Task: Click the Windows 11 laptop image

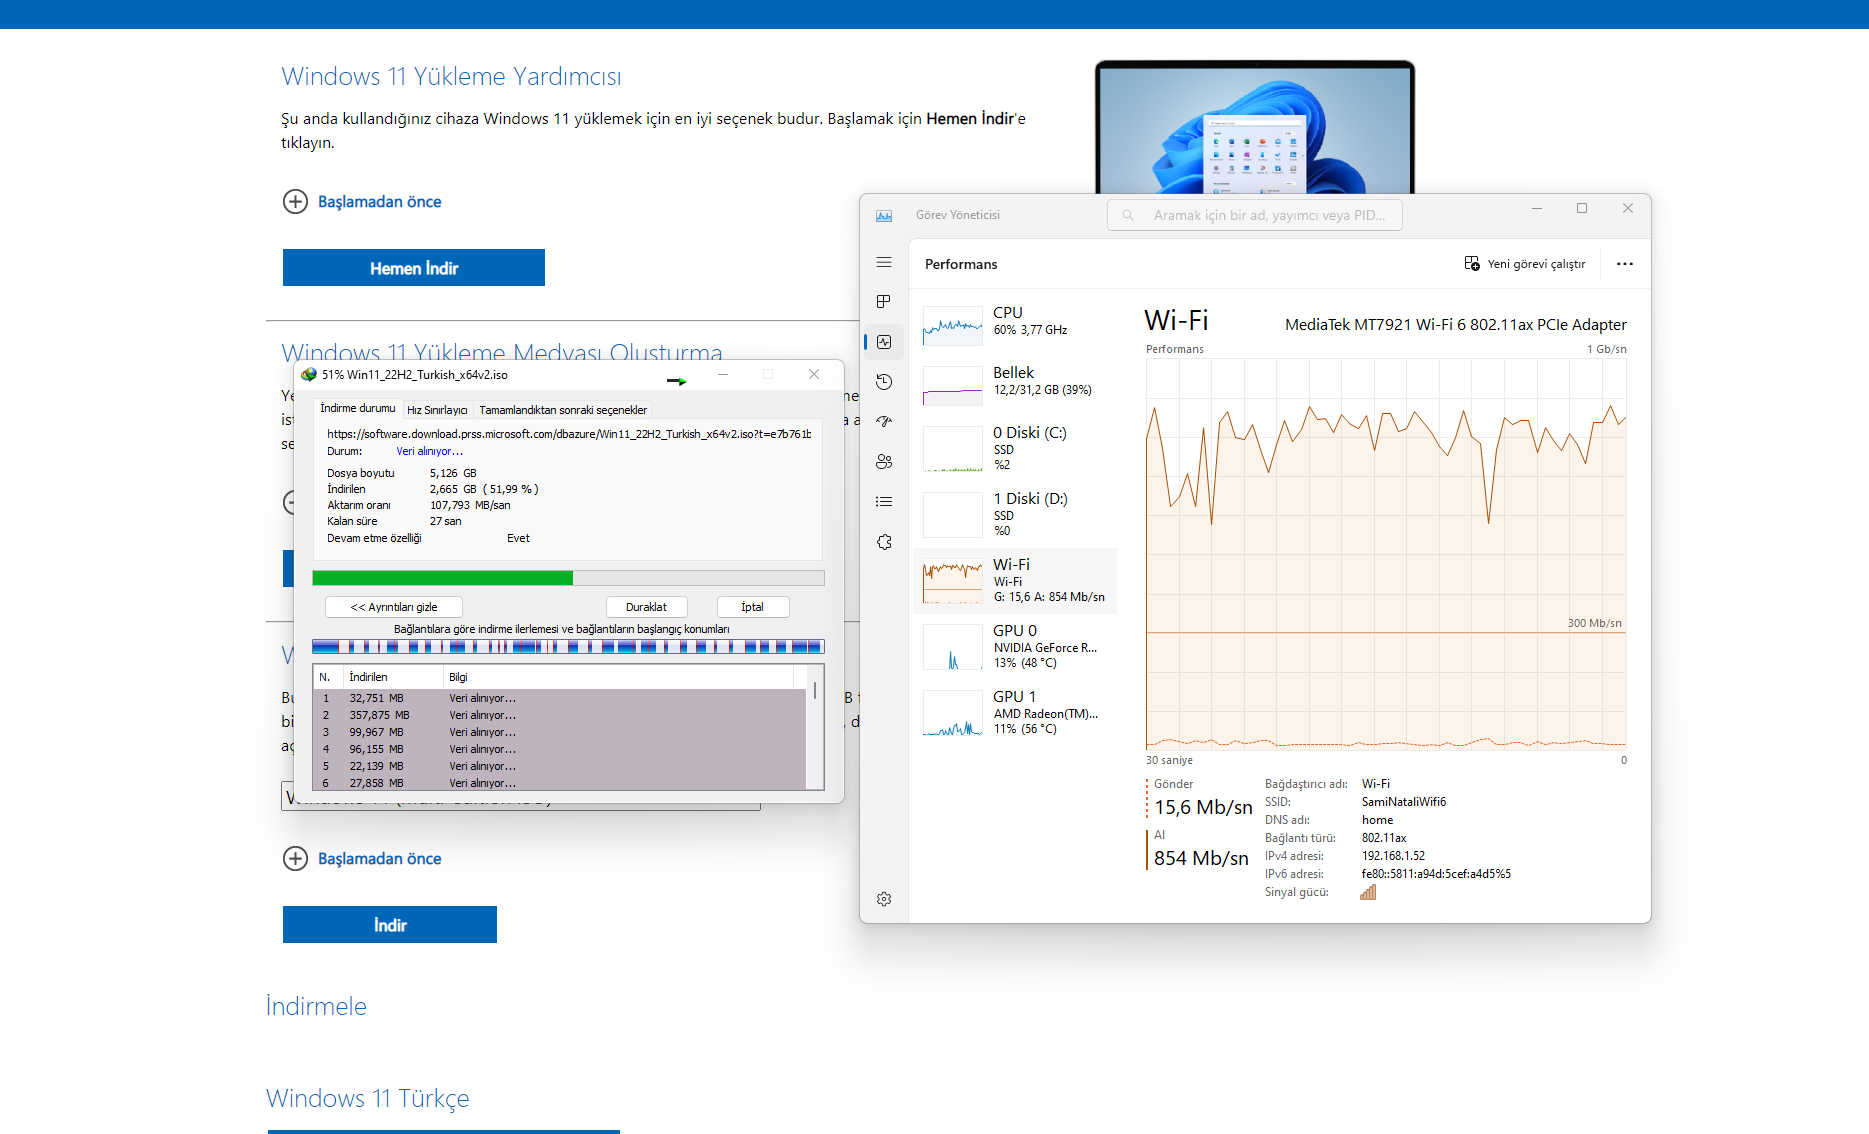Action: coord(1255,127)
